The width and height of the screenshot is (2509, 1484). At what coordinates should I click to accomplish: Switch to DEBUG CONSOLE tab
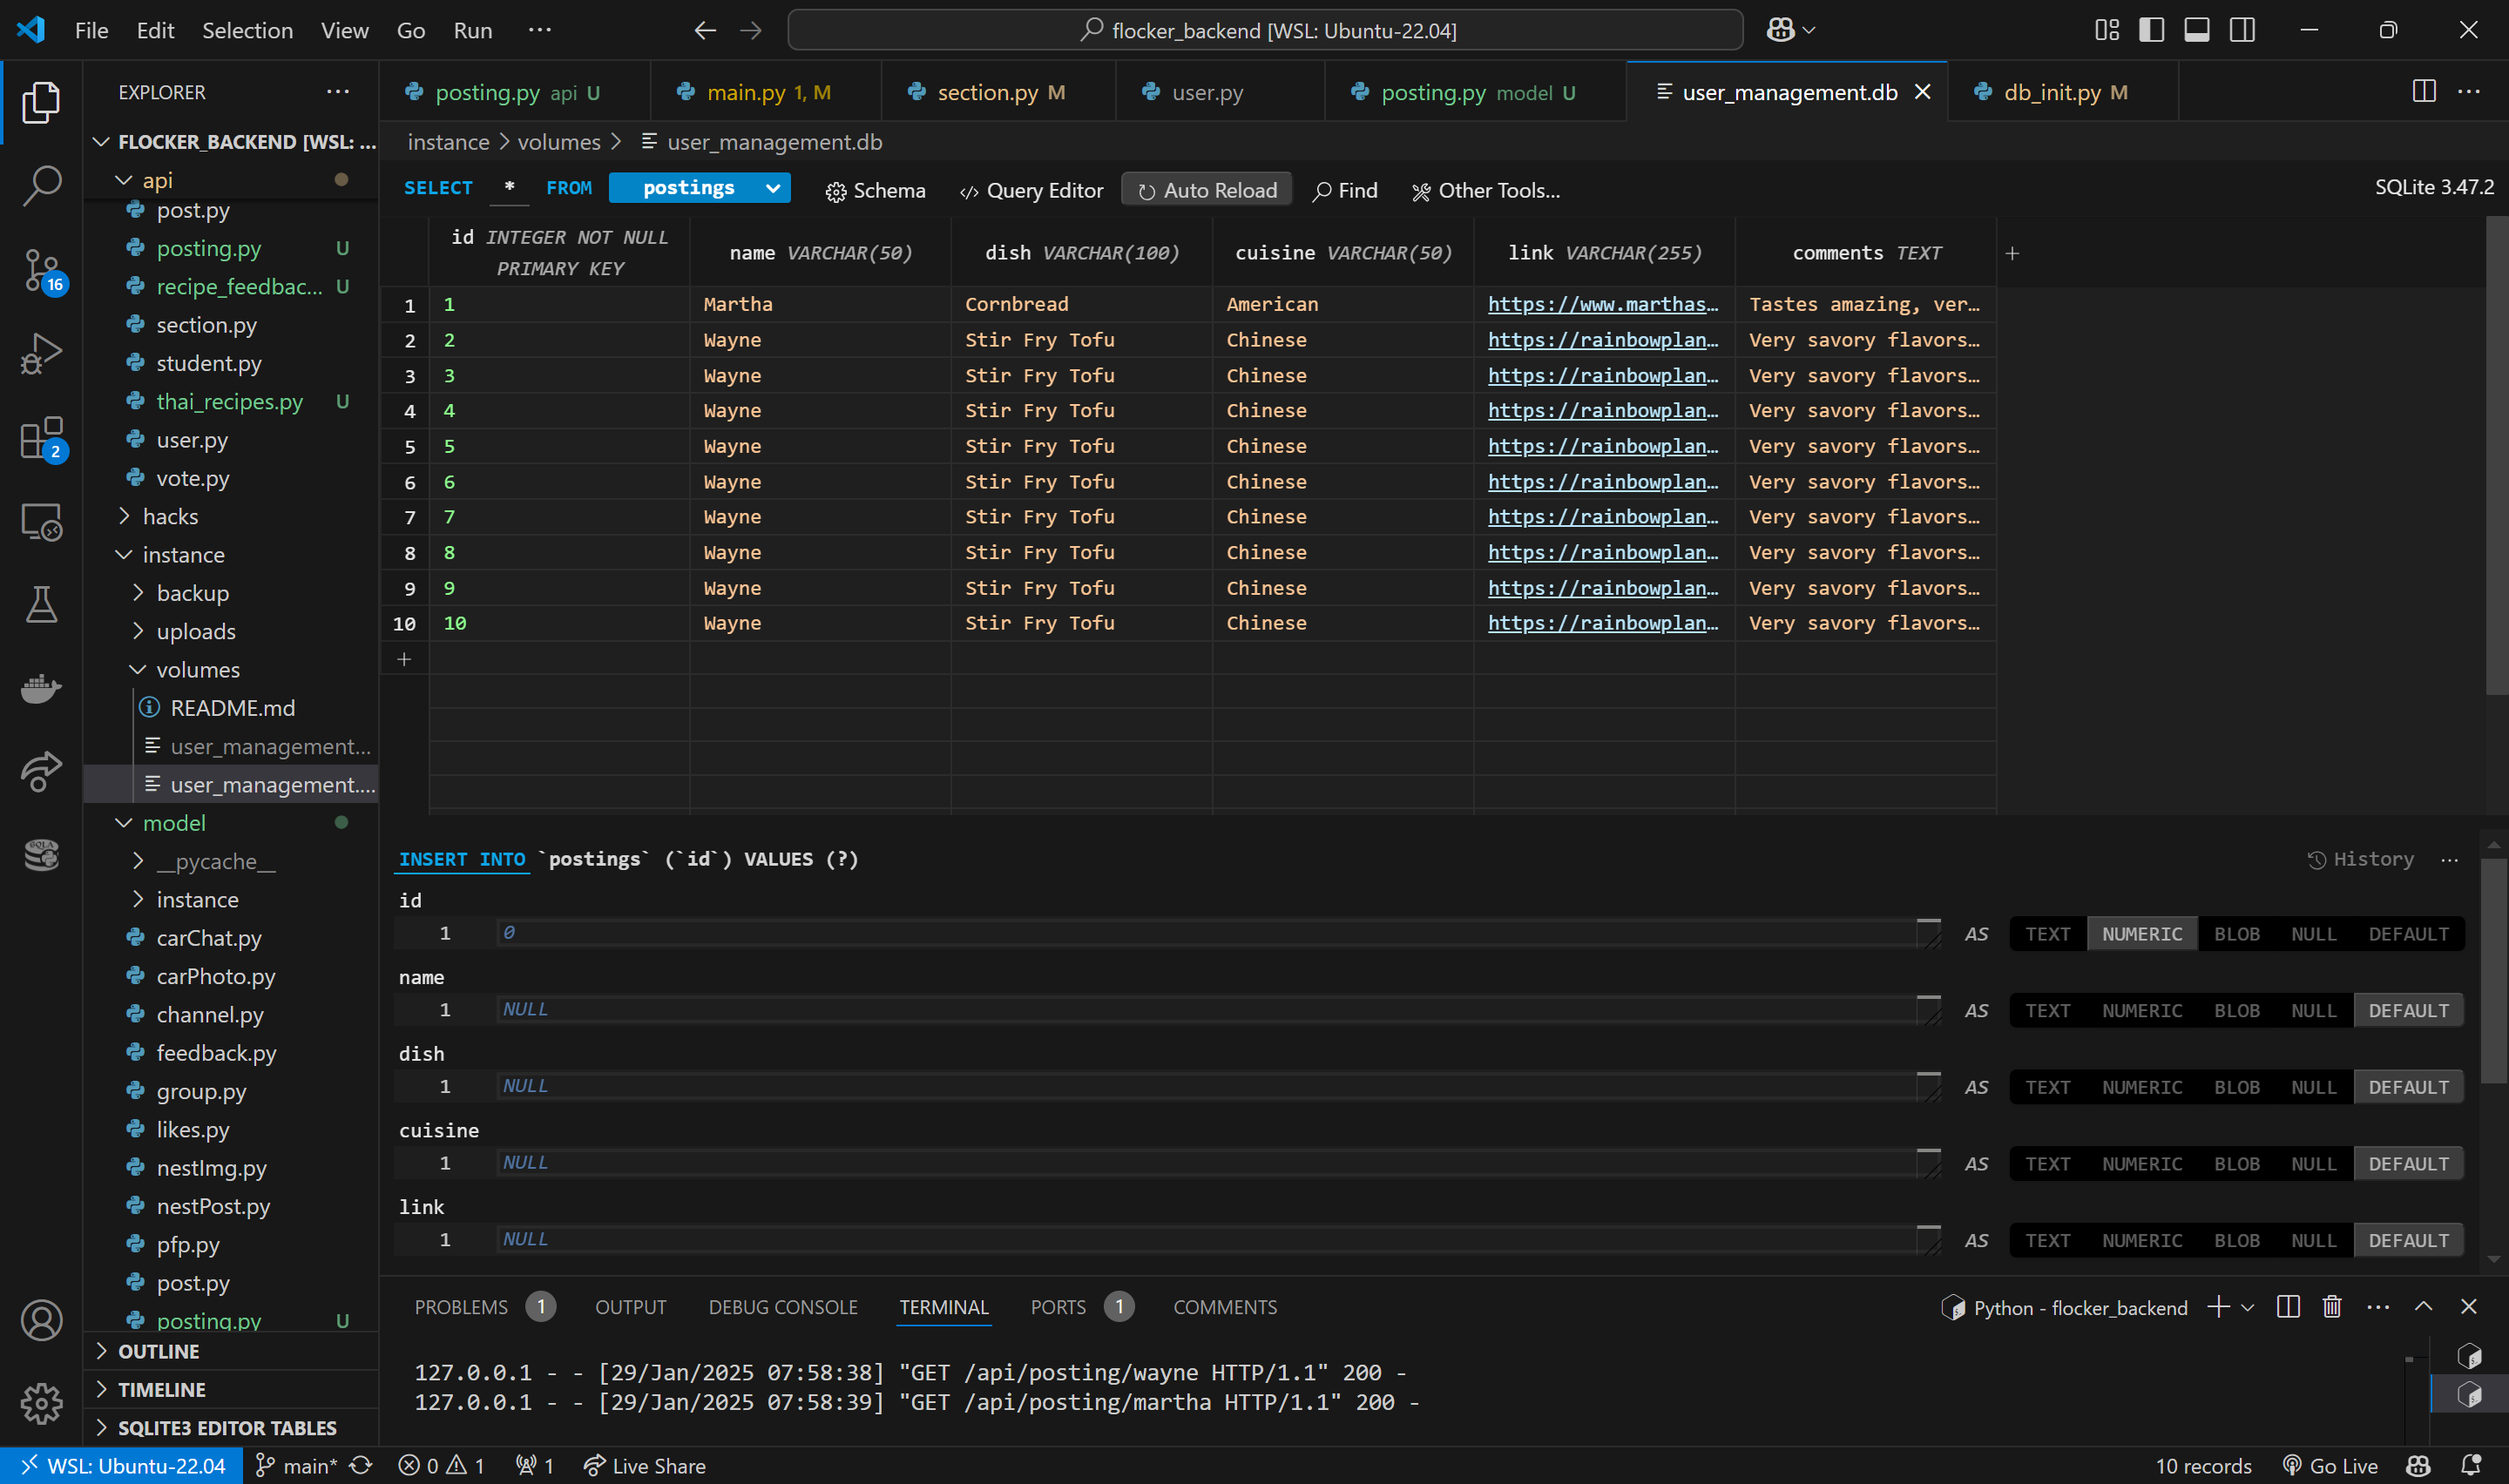(x=783, y=1307)
